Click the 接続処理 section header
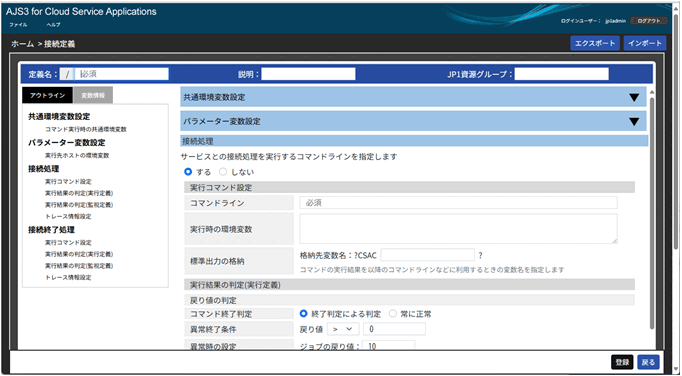Image resolution: width=682 pixels, height=376 pixels. pyautogui.click(x=414, y=141)
